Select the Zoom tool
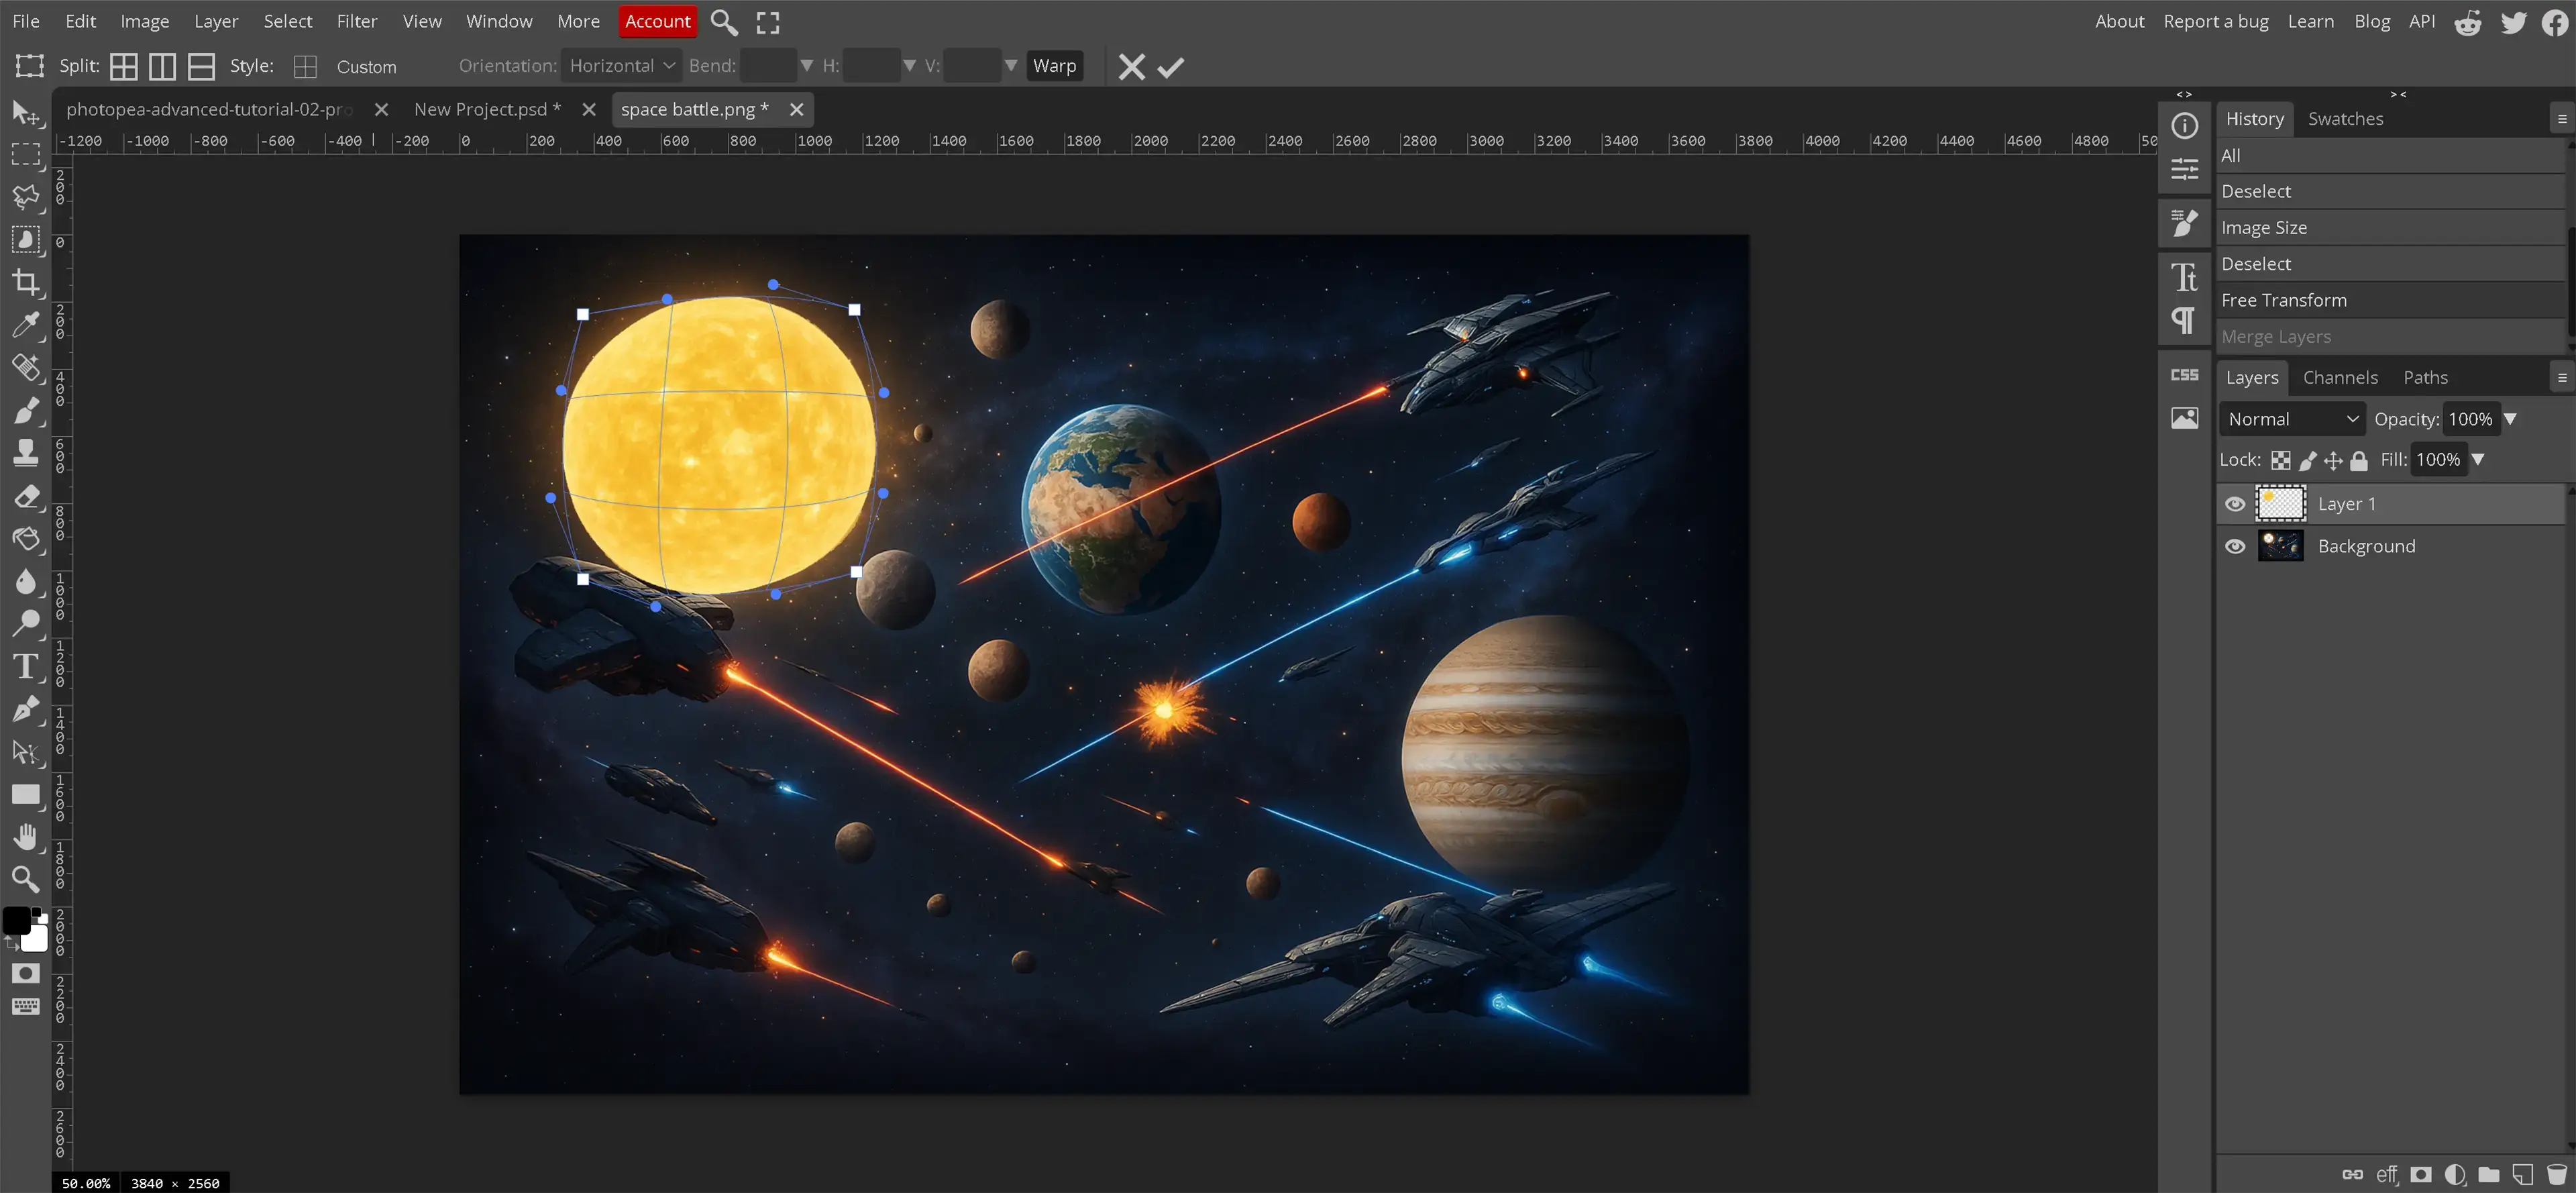The height and width of the screenshot is (1193, 2576). (25, 879)
